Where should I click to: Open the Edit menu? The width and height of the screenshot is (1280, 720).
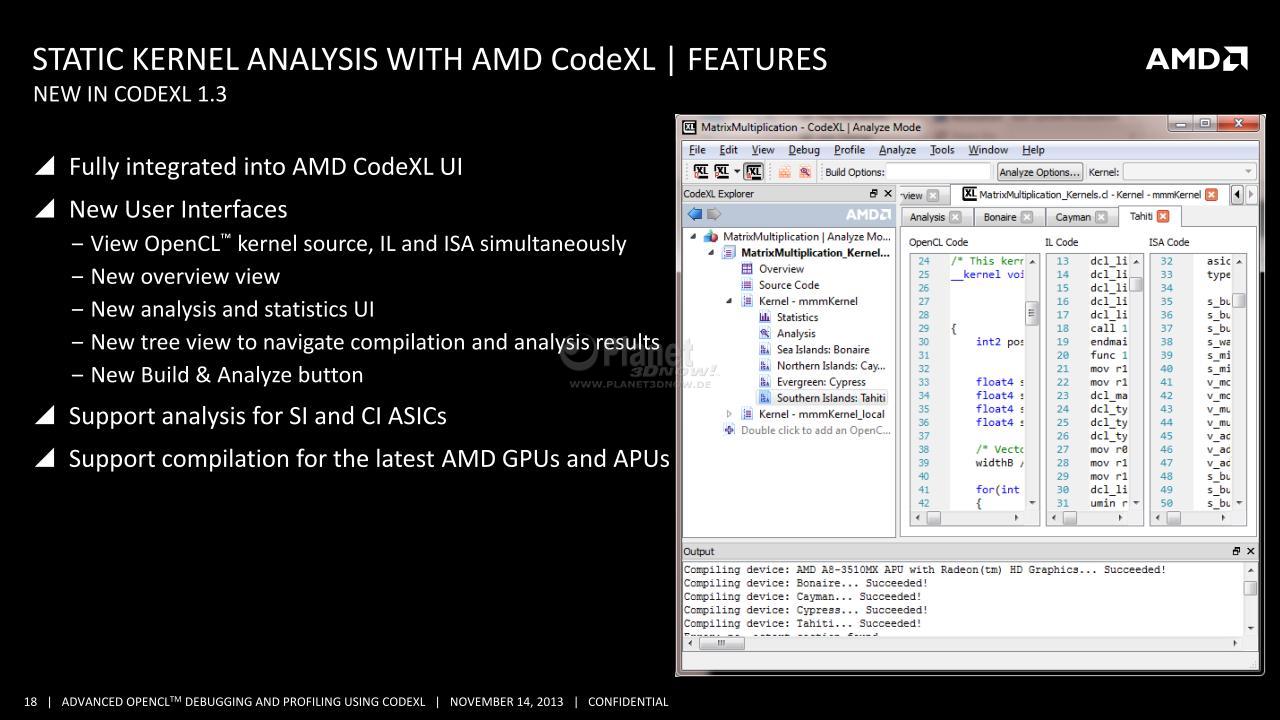(x=729, y=150)
